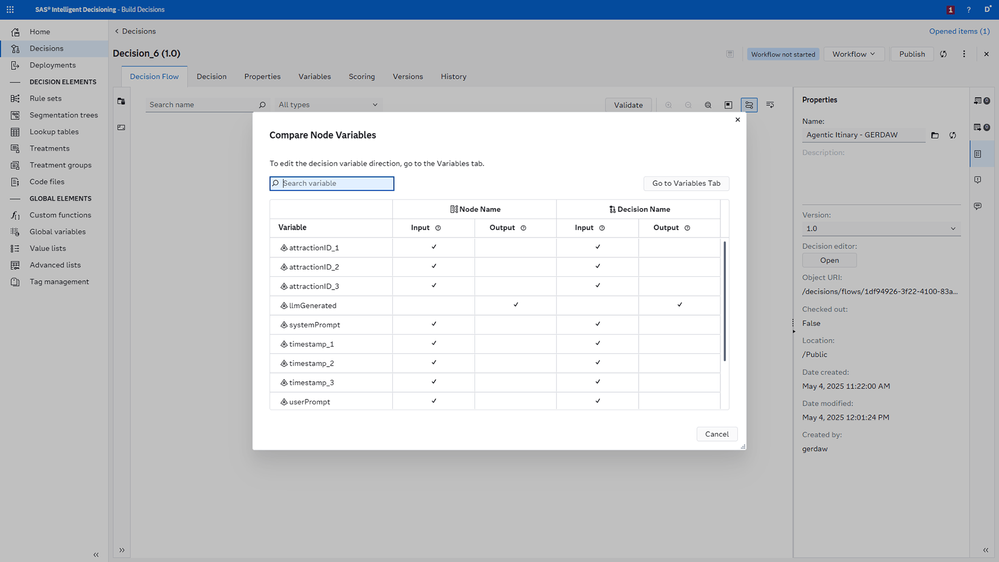Click the zoom in magnifier toolbar icon
Image resolution: width=999 pixels, height=562 pixels.
pyautogui.click(x=668, y=105)
